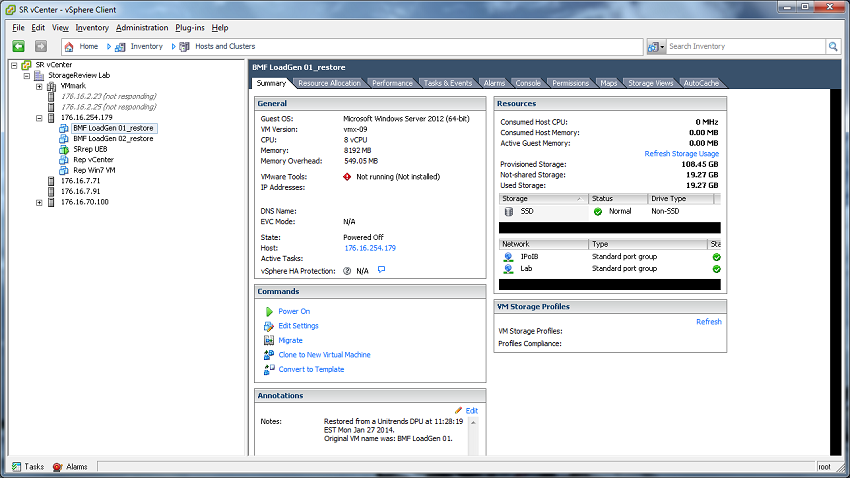Click the BMF LoadGen 01_restore VM icon
The width and height of the screenshot is (850, 478).
(x=64, y=128)
